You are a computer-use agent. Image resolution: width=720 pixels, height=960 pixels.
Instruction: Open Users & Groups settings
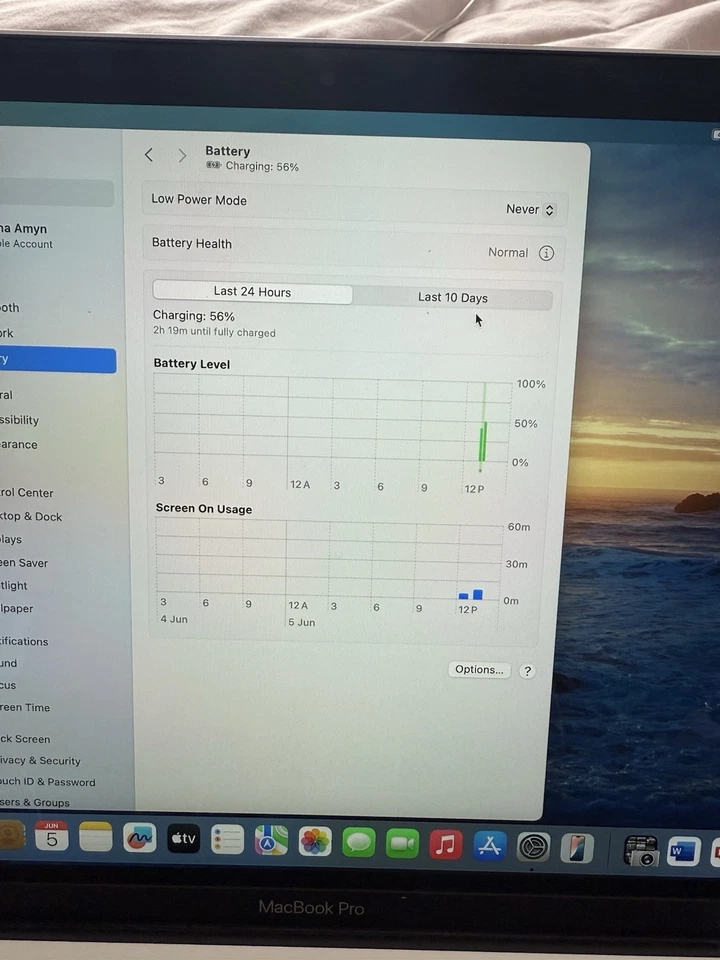(35, 802)
